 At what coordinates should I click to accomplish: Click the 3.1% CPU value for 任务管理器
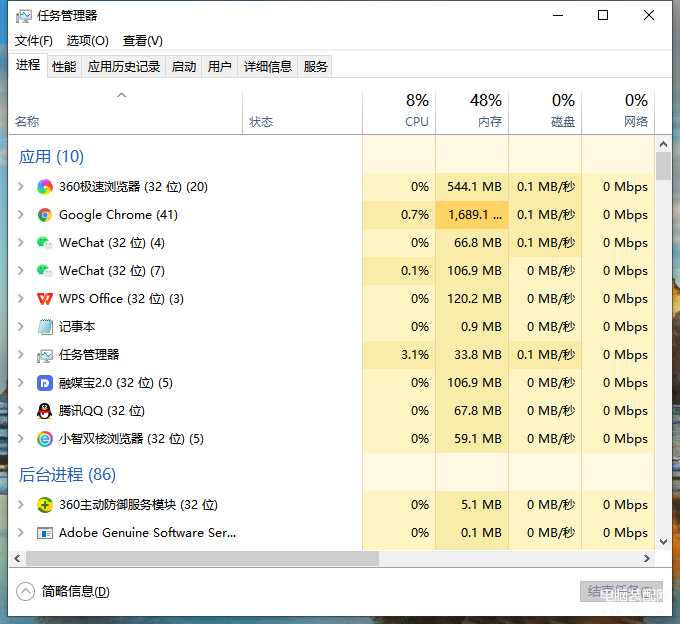[415, 355]
